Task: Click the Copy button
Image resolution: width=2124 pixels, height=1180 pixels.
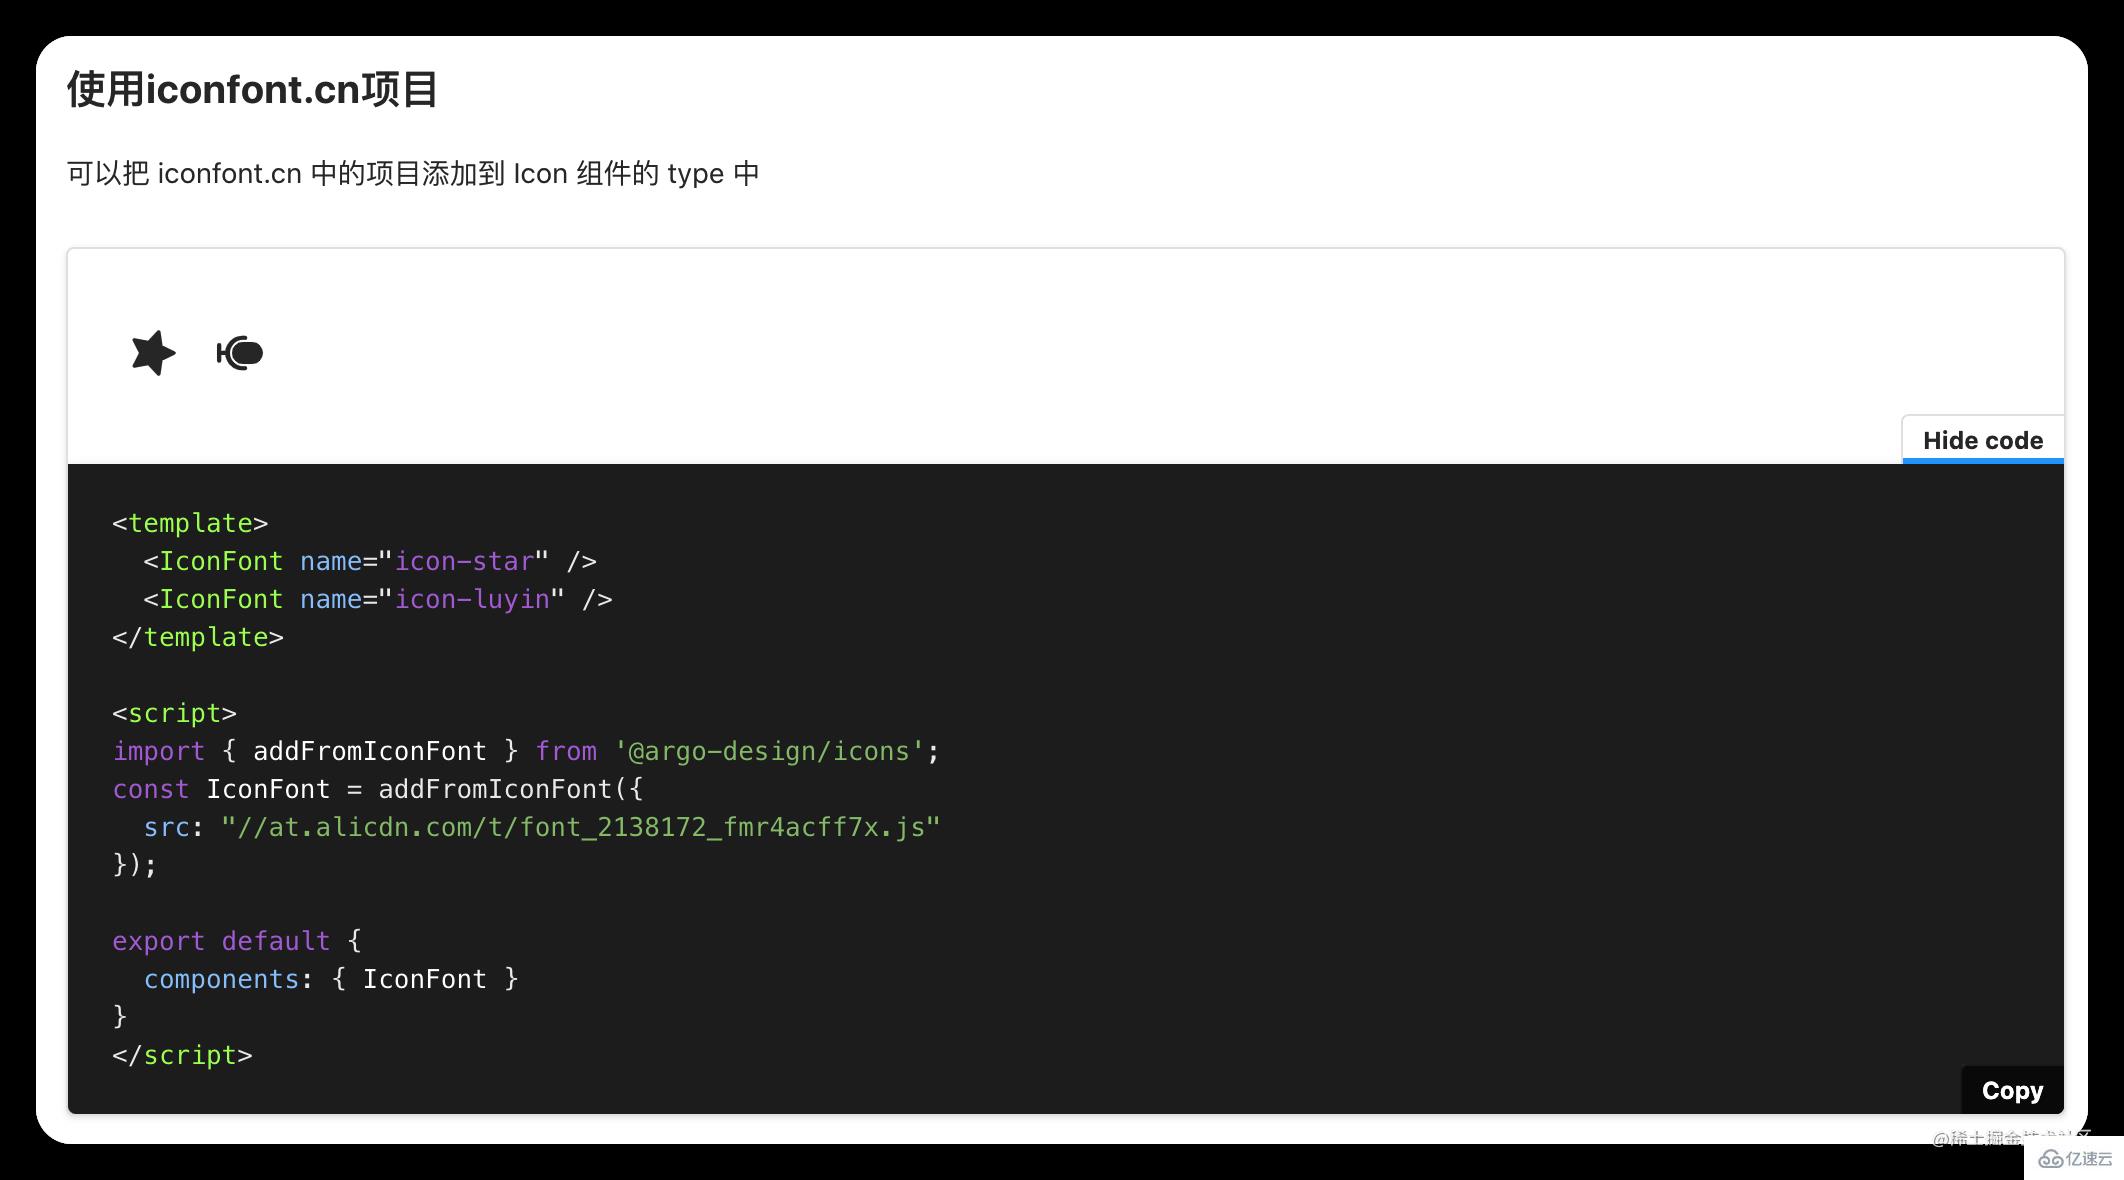Action: pos(2009,1090)
